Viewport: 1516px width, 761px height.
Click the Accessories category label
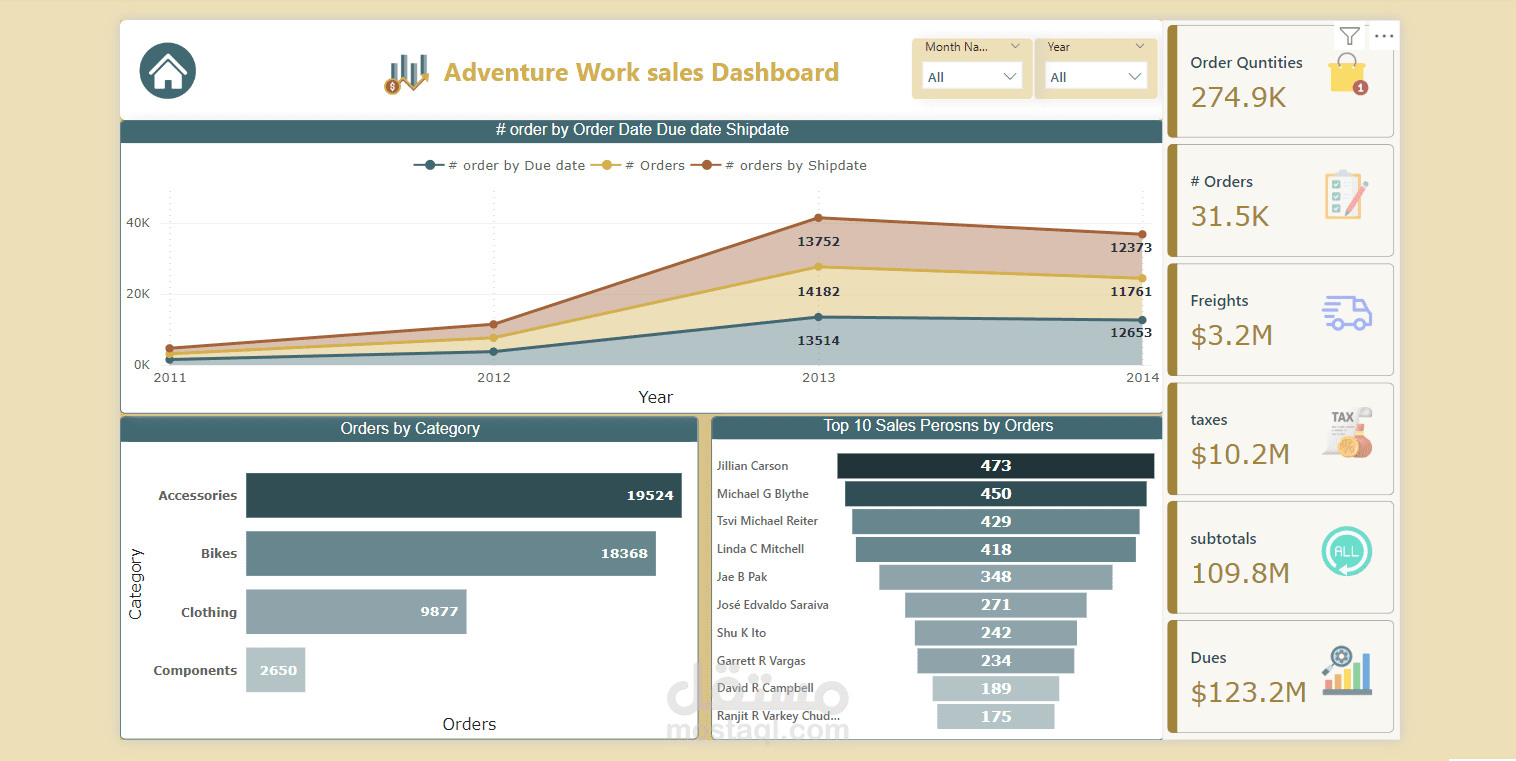(197, 496)
